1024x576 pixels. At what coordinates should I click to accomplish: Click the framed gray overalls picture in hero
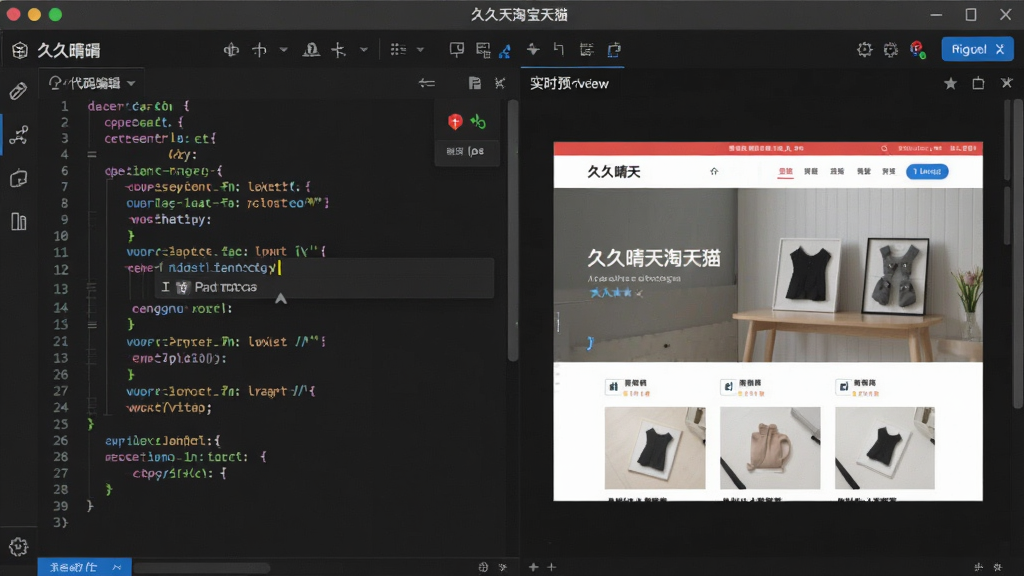(895, 276)
